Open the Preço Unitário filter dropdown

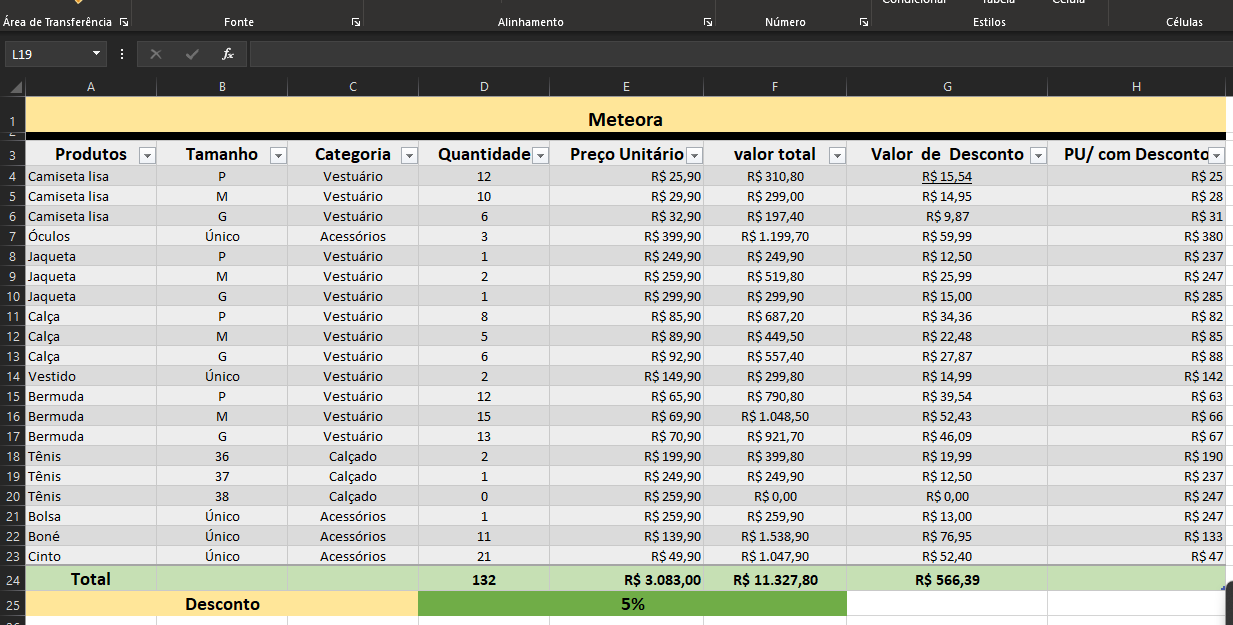tap(694, 155)
